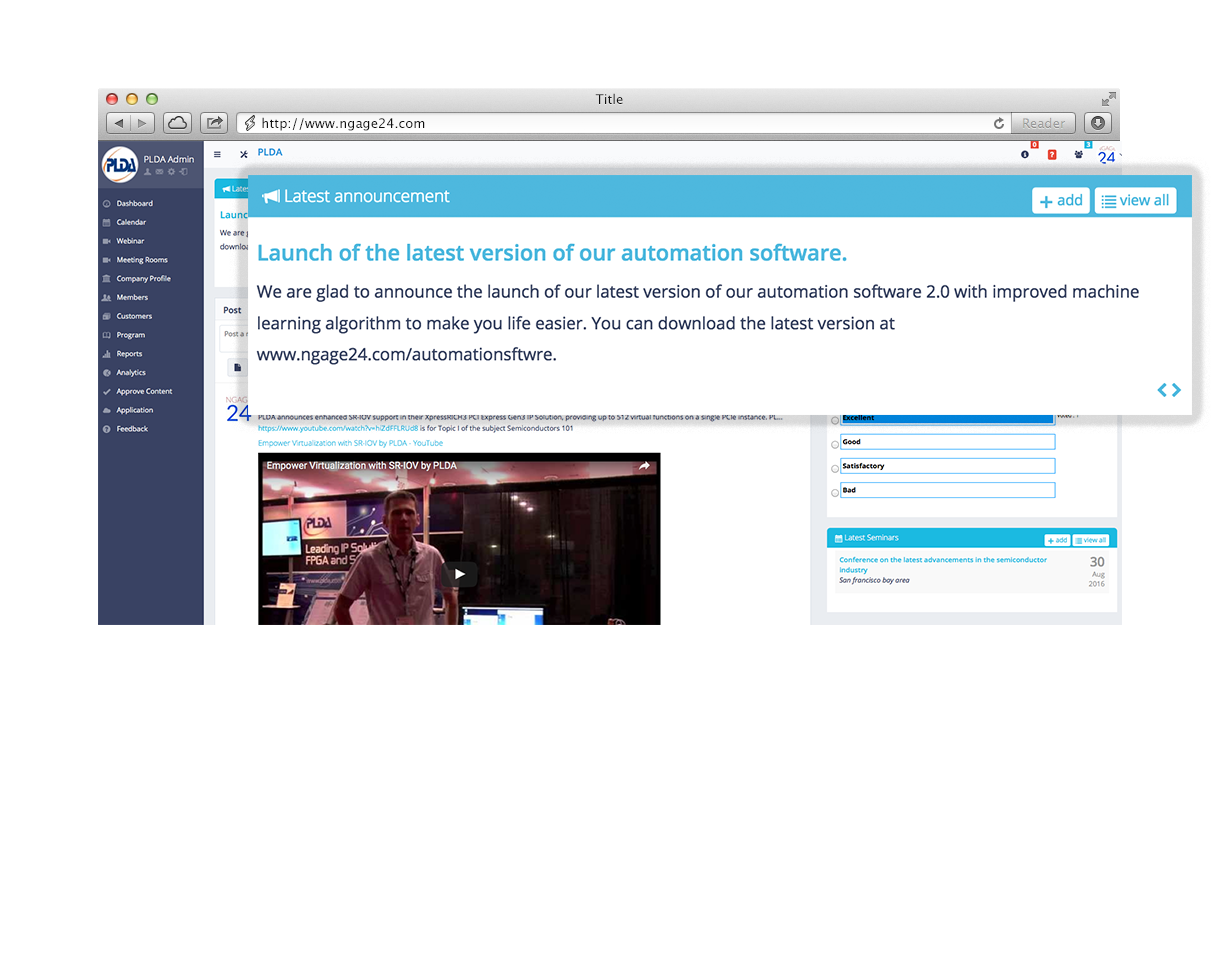Click the document attach icon in Post box

click(x=238, y=367)
